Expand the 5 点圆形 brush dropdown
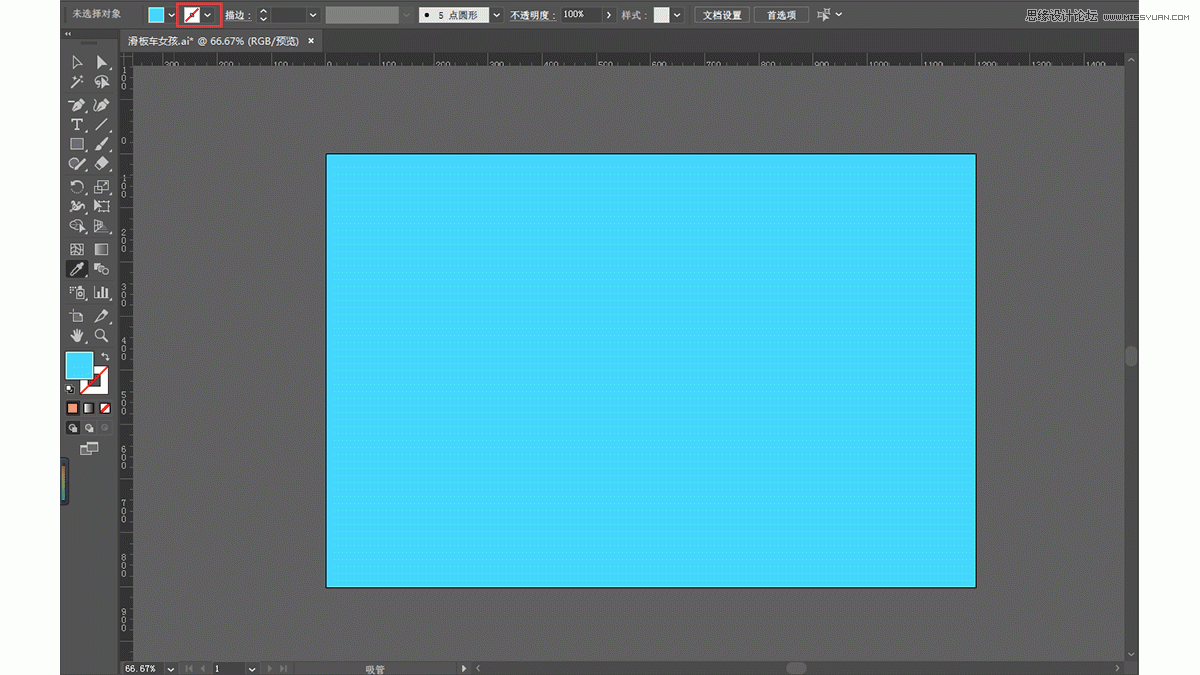Image resolution: width=1200 pixels, height=675 pixels. tap(497, 15)
